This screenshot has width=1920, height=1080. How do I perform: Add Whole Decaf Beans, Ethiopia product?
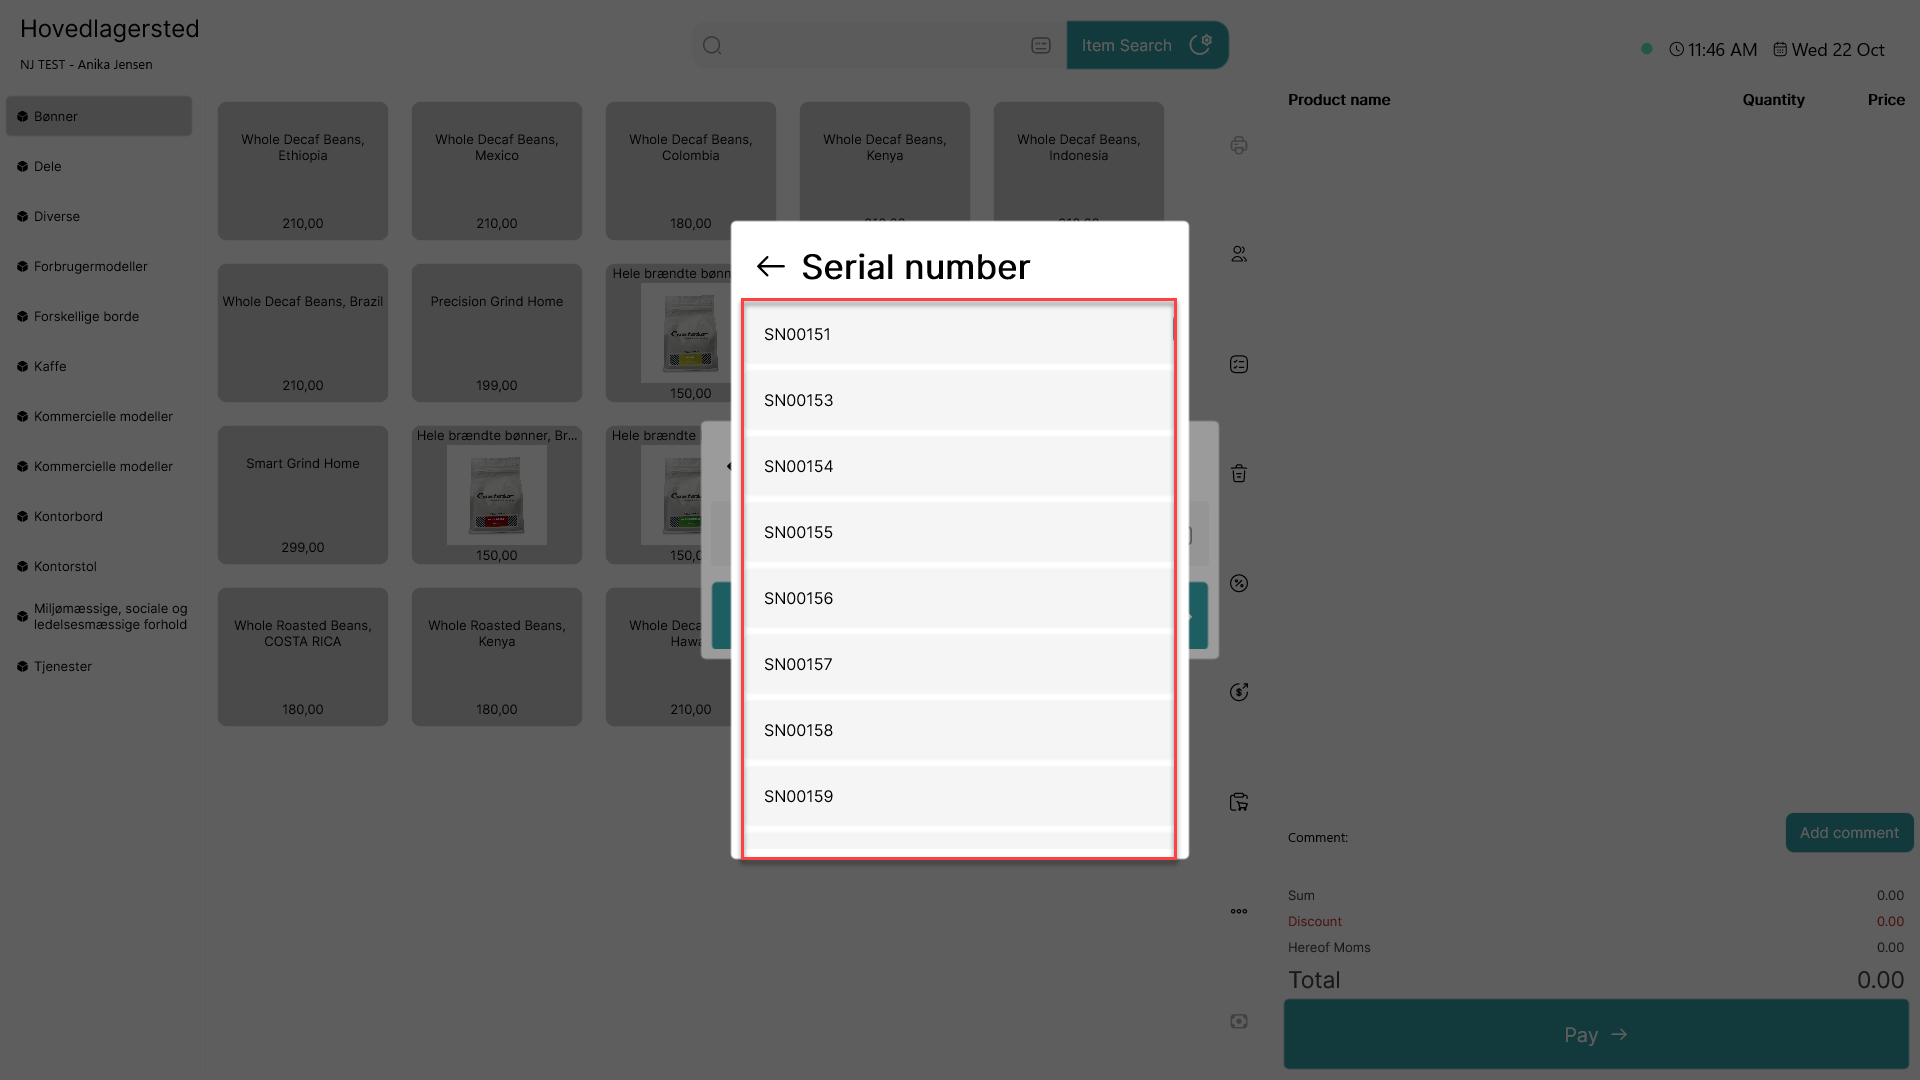pyautogui.click(x=303, y=171)
